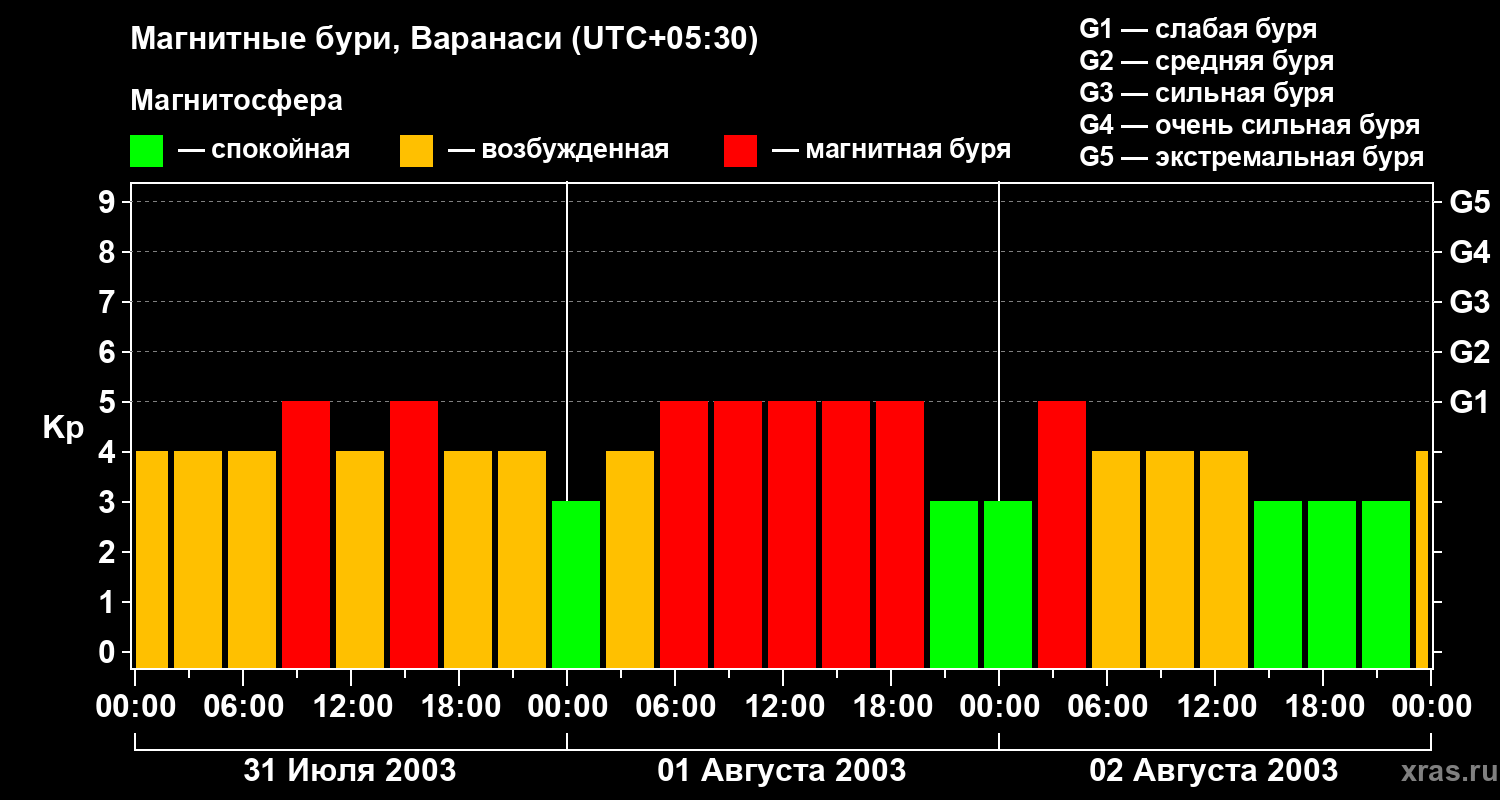1500x800 pixels.
Task: Click the date label '31 Июля 2003'
Action: (350, 770)
